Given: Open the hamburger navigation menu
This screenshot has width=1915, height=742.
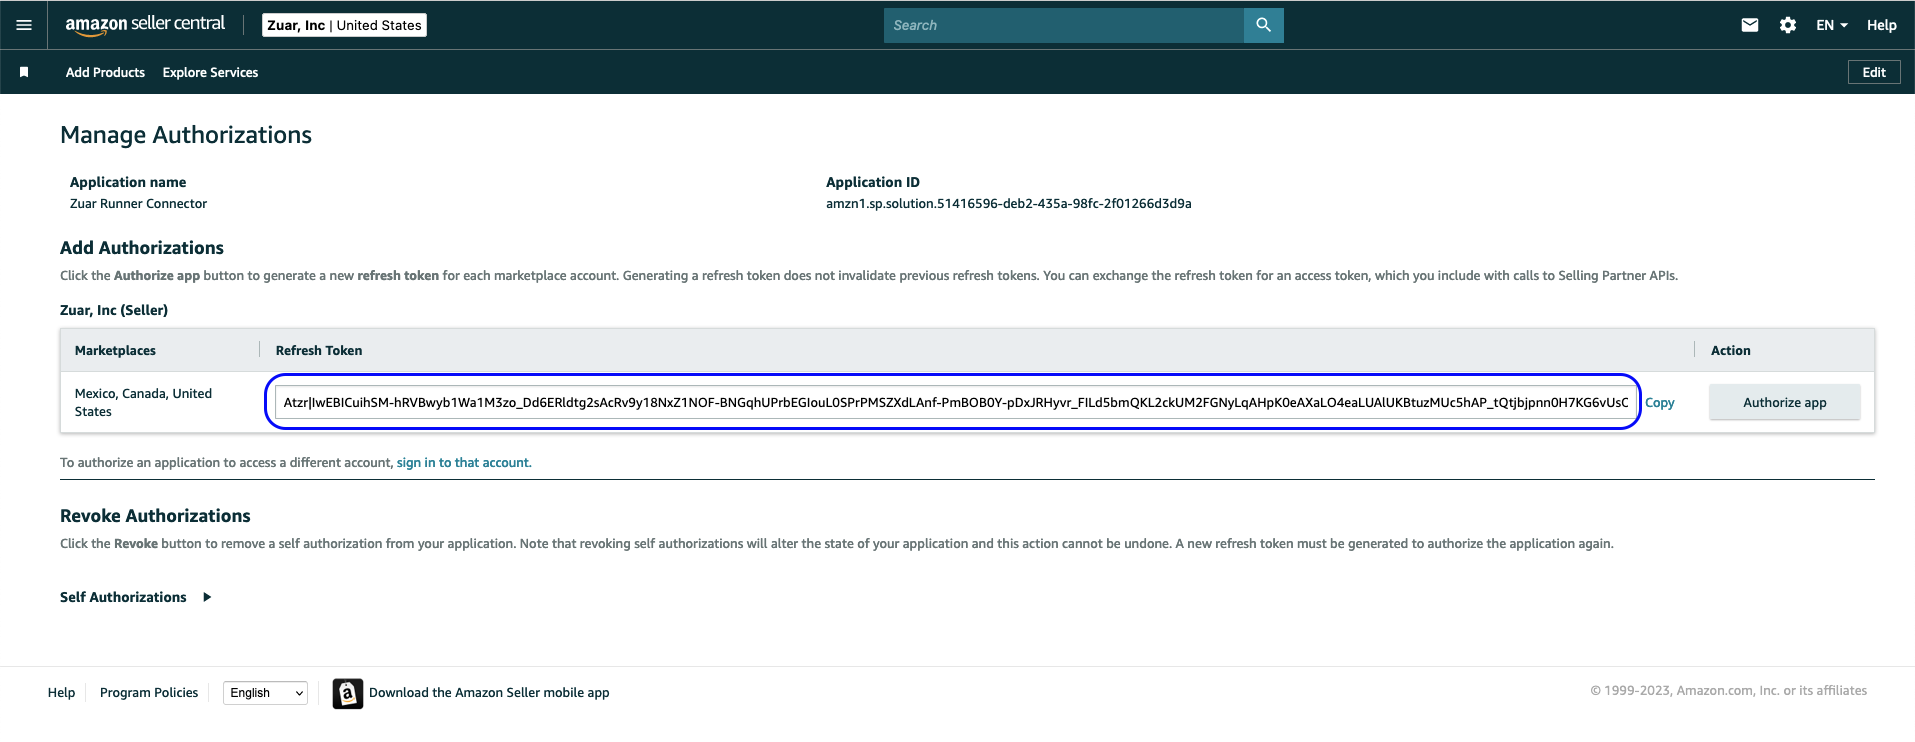Looking at the screenshot, I should (x=24, y=25).
